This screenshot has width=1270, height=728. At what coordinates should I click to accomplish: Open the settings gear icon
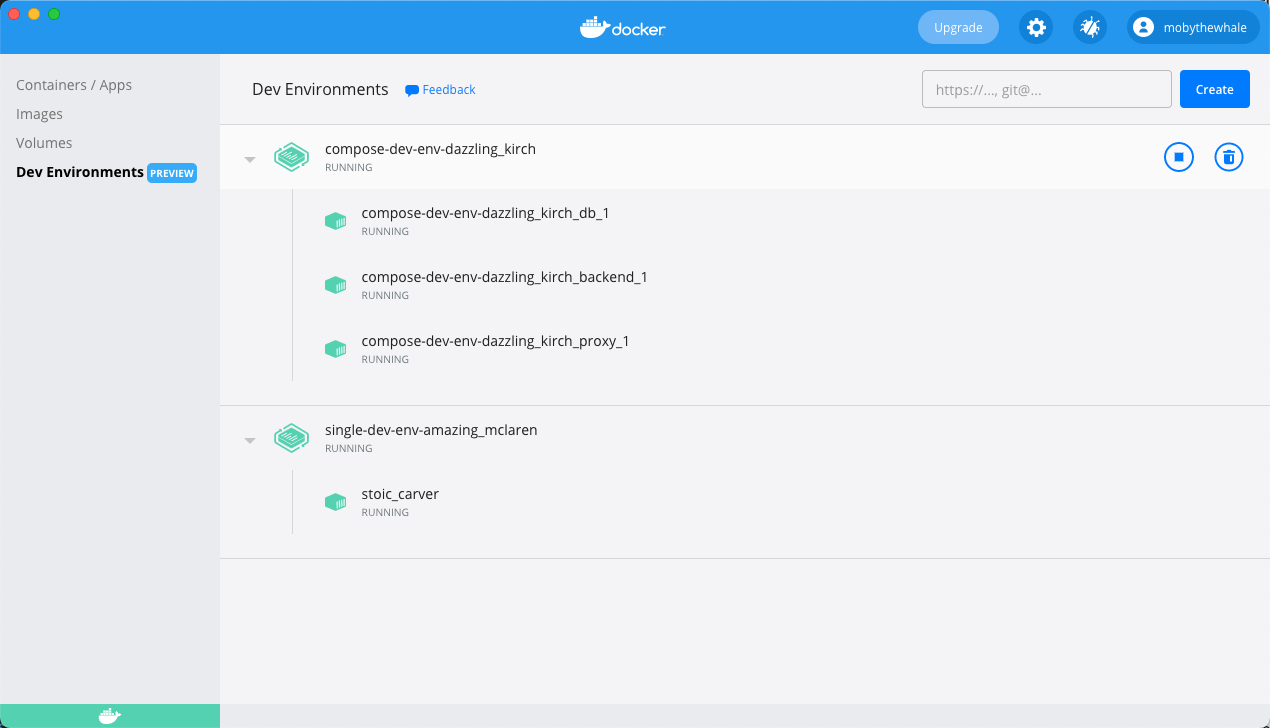(1036, 28)
